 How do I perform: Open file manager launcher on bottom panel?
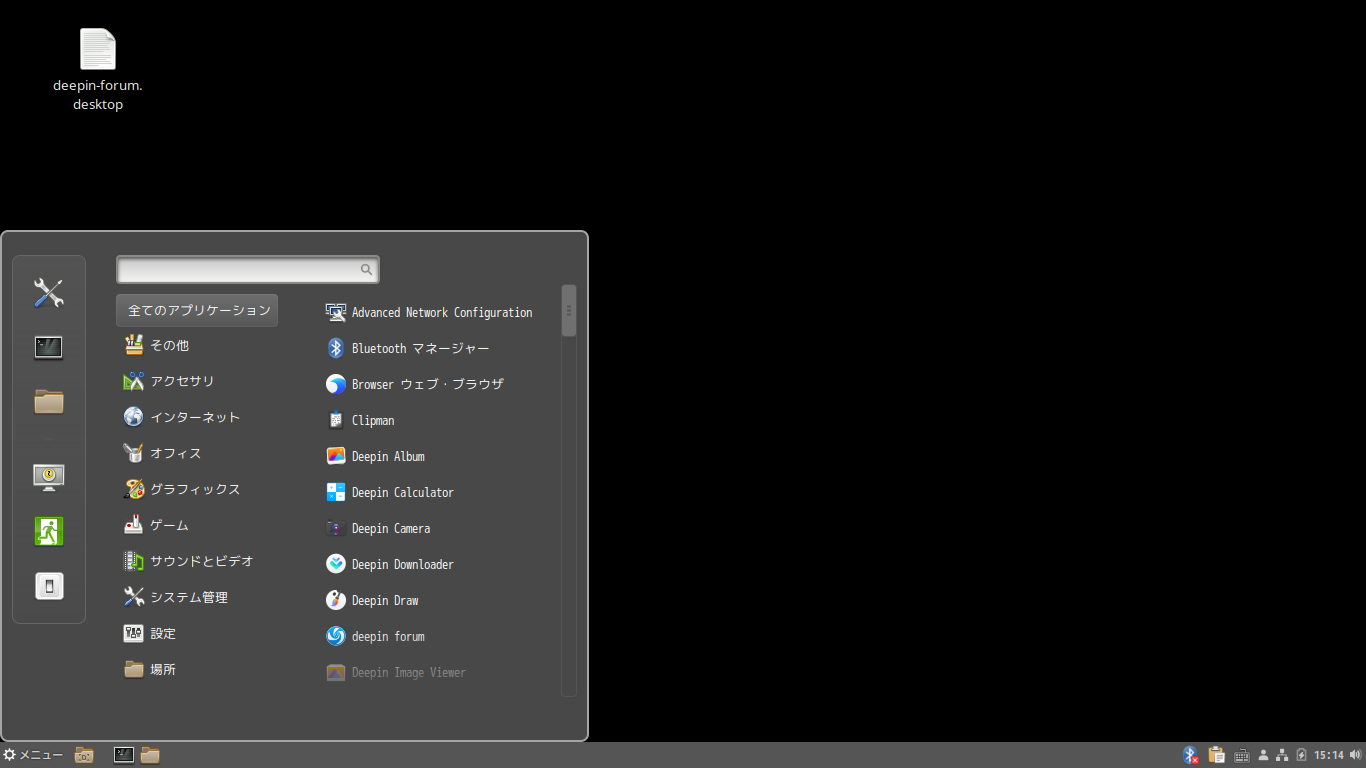[x=150, y=755]
